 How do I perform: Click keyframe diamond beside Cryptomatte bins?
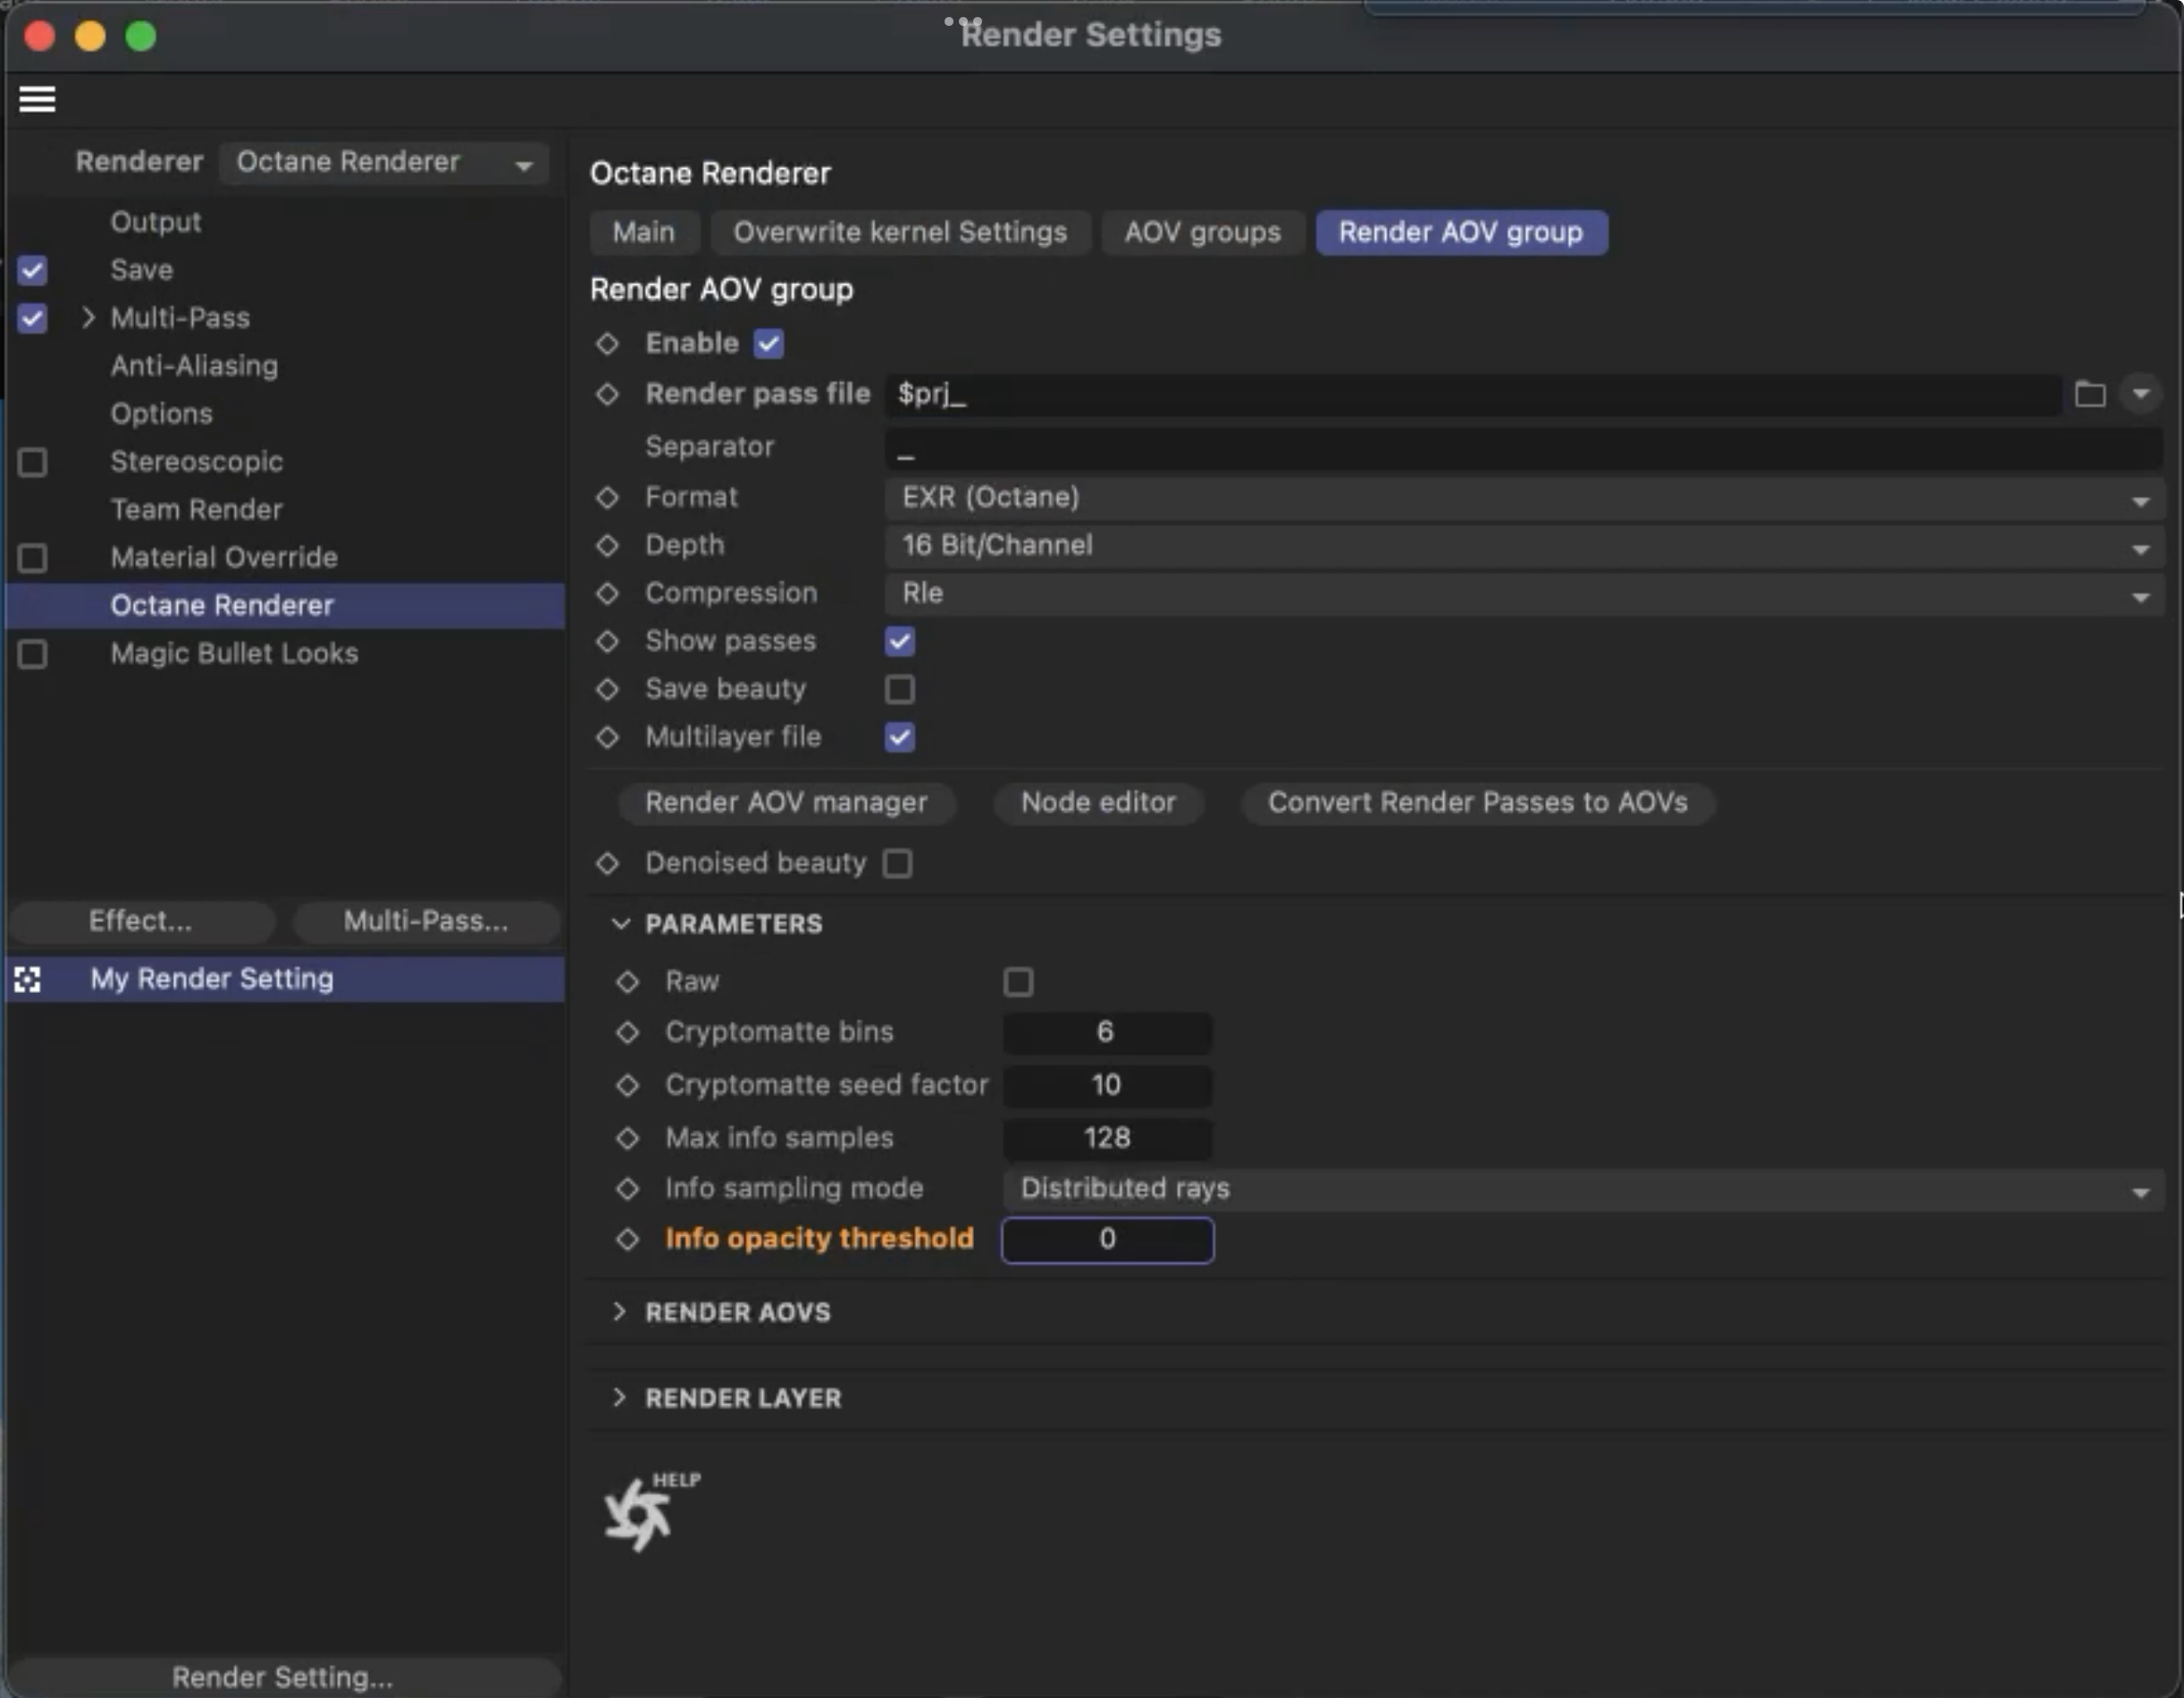[x=627, y=1032]
